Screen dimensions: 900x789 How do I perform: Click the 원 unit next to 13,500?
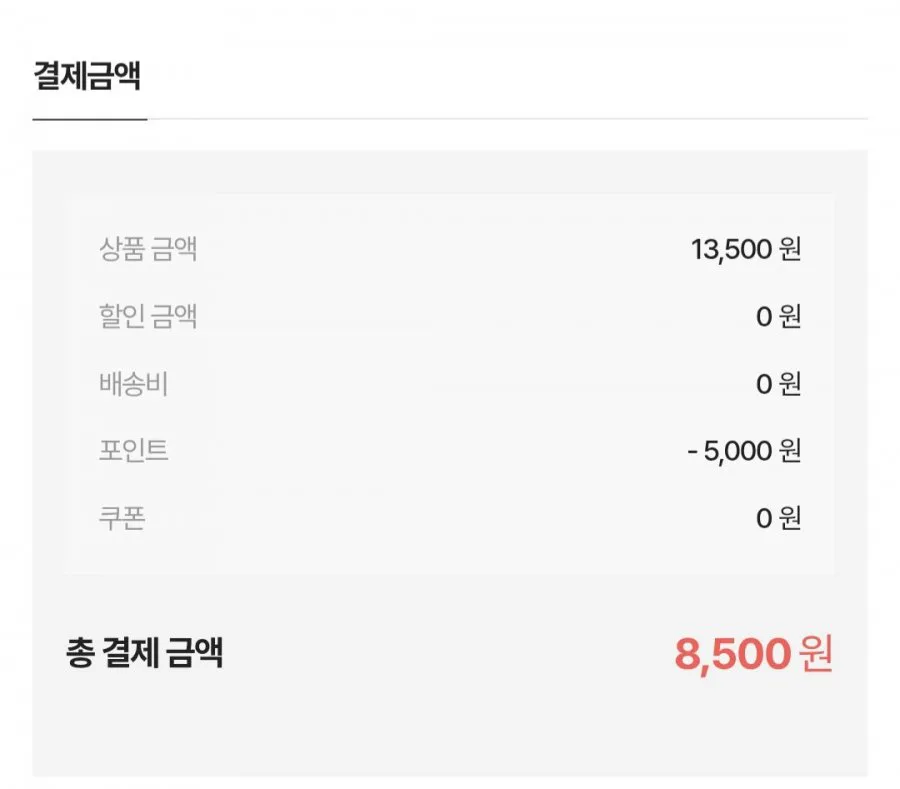pos(790,249)
